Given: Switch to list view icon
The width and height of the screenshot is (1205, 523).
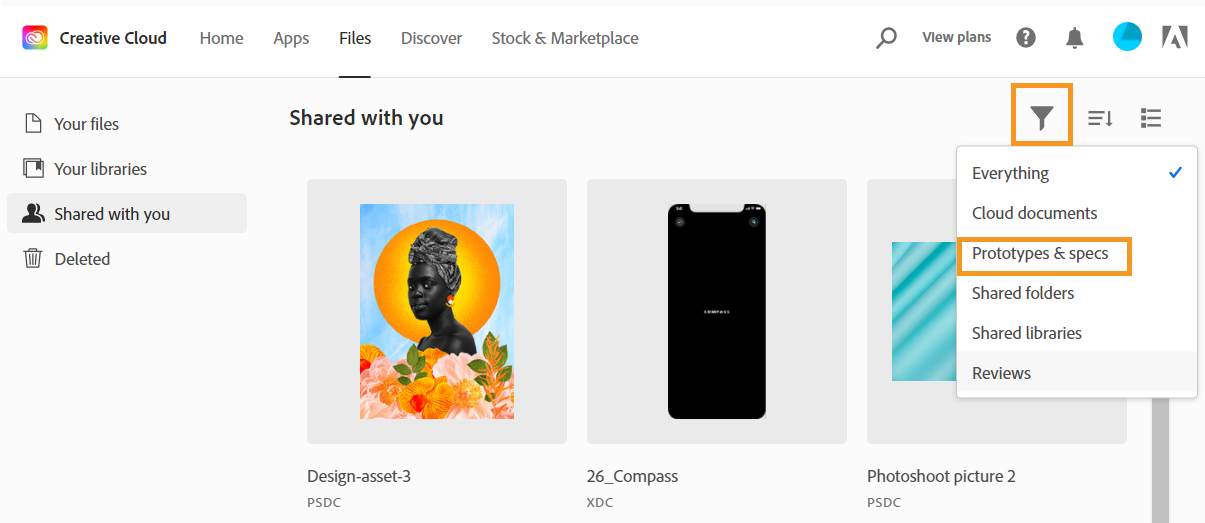Looking at the screenshot, I should (x=1151, y=118).
